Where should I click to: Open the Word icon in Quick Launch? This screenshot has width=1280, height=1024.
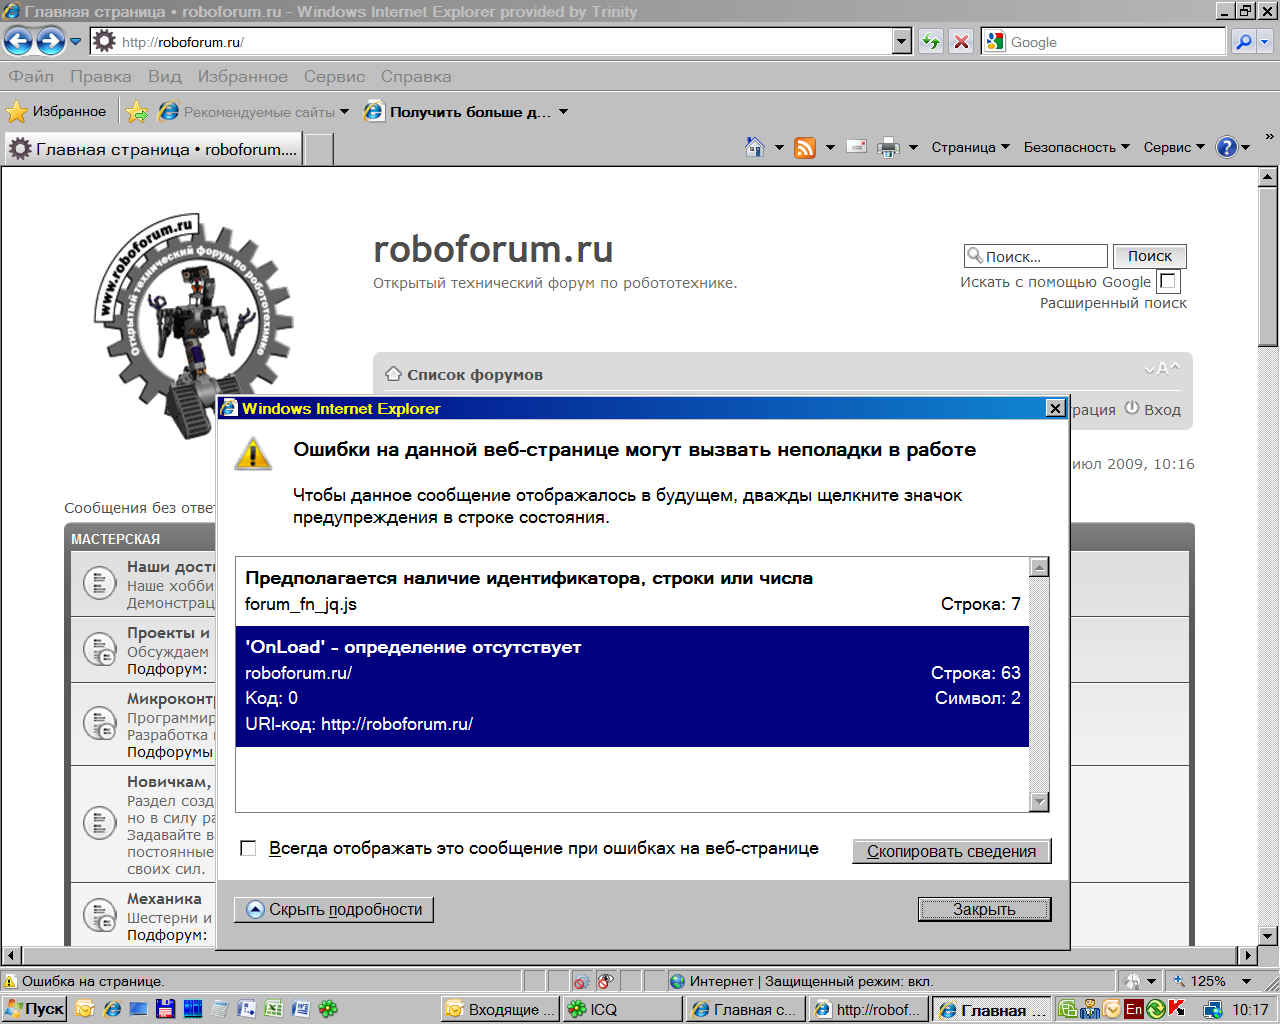coord(301,1009)
